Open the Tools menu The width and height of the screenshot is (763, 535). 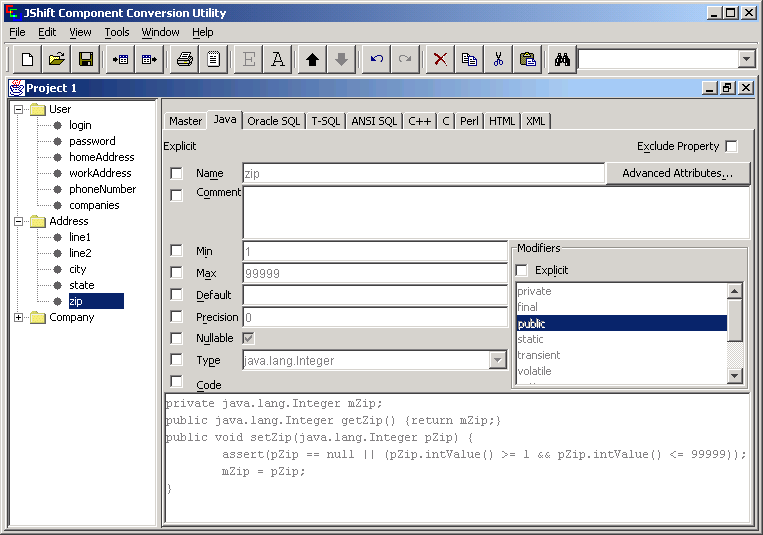point(117,32)
